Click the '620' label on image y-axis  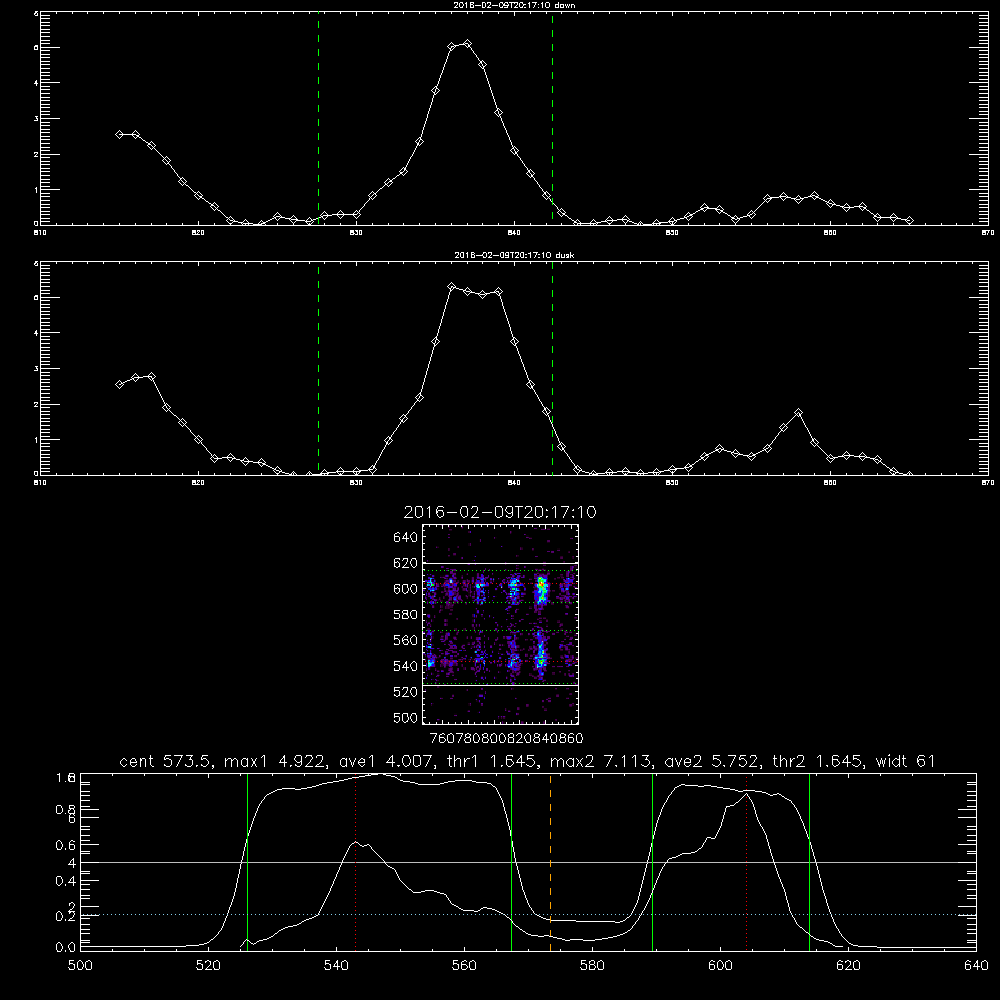(405, 563)
